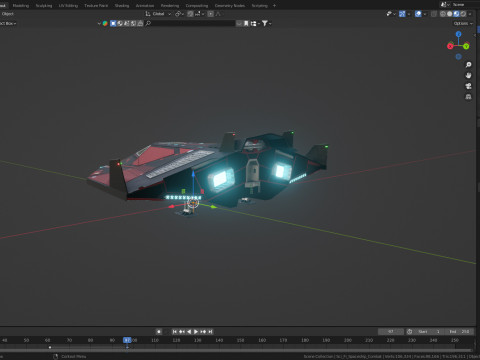Open the Compositing workspace tab

point(197,6)
